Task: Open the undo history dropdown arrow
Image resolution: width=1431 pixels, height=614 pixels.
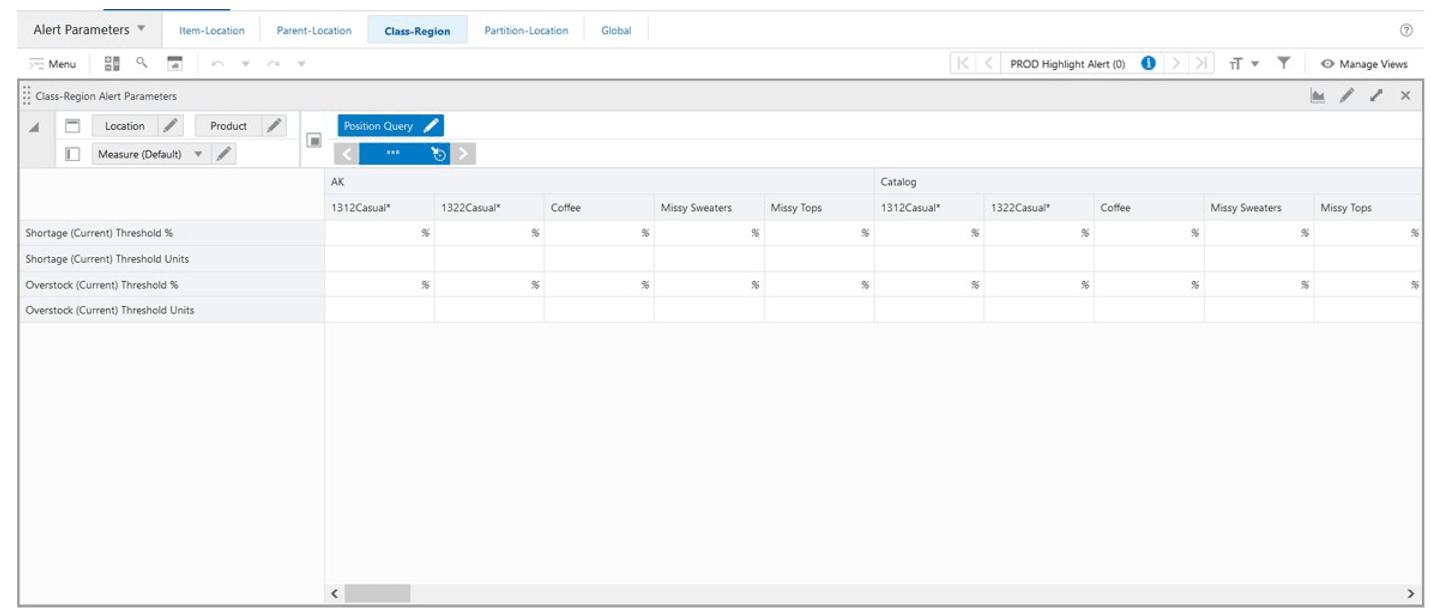Action: click(x=245, y=64)
